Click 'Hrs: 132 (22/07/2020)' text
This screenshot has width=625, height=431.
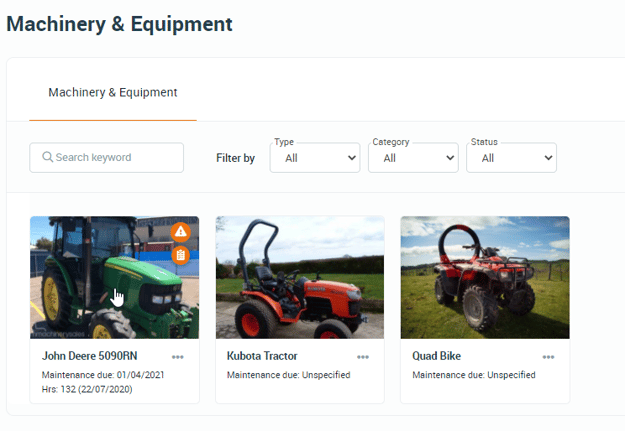[x=87, y=390]
